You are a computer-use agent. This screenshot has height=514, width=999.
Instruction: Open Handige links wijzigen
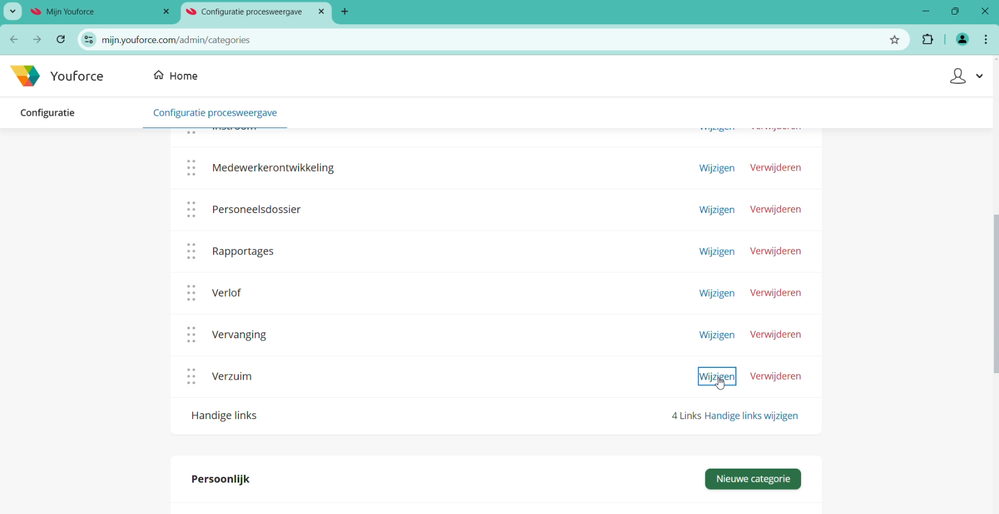(751, 416)
